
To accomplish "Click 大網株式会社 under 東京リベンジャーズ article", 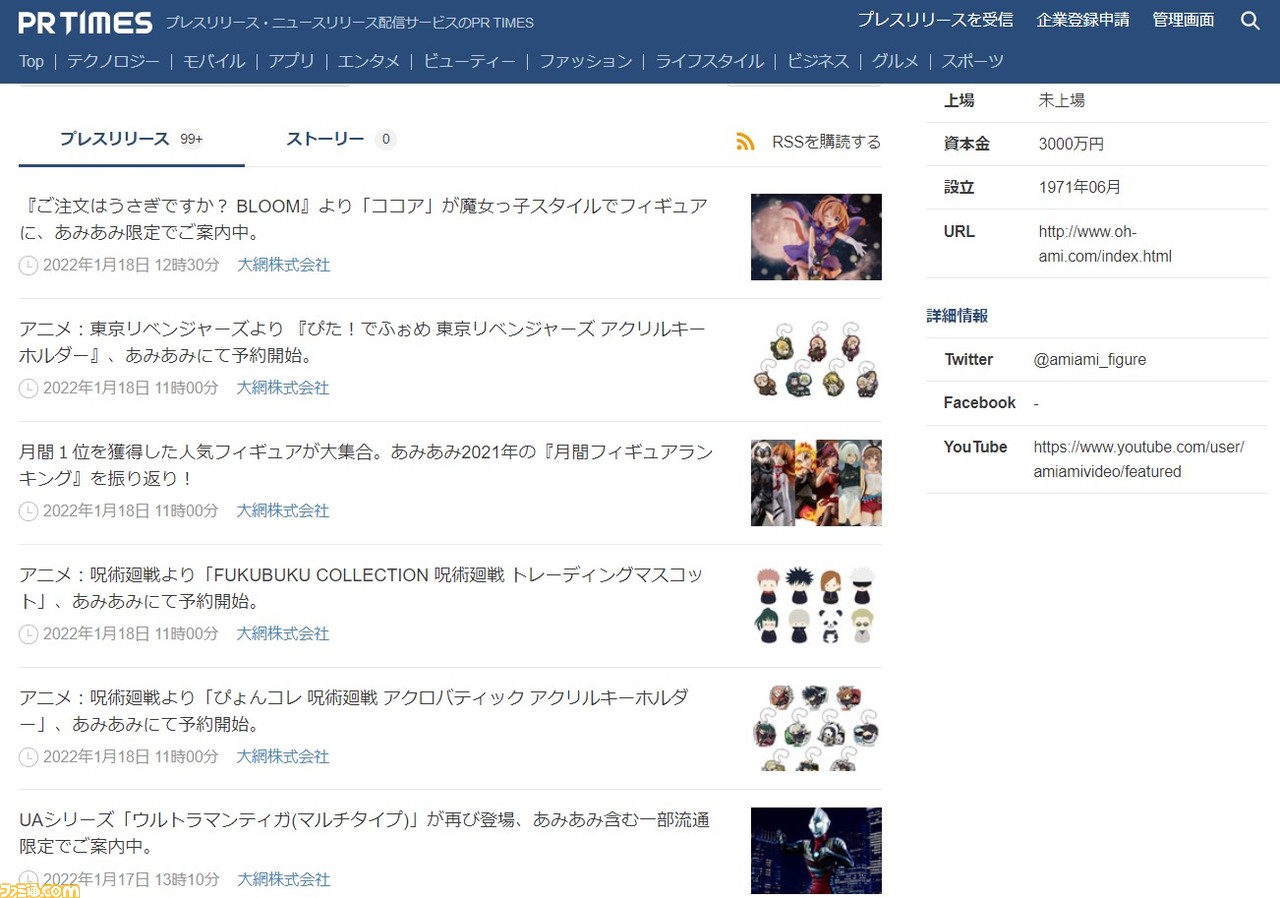I will (283, 388).
